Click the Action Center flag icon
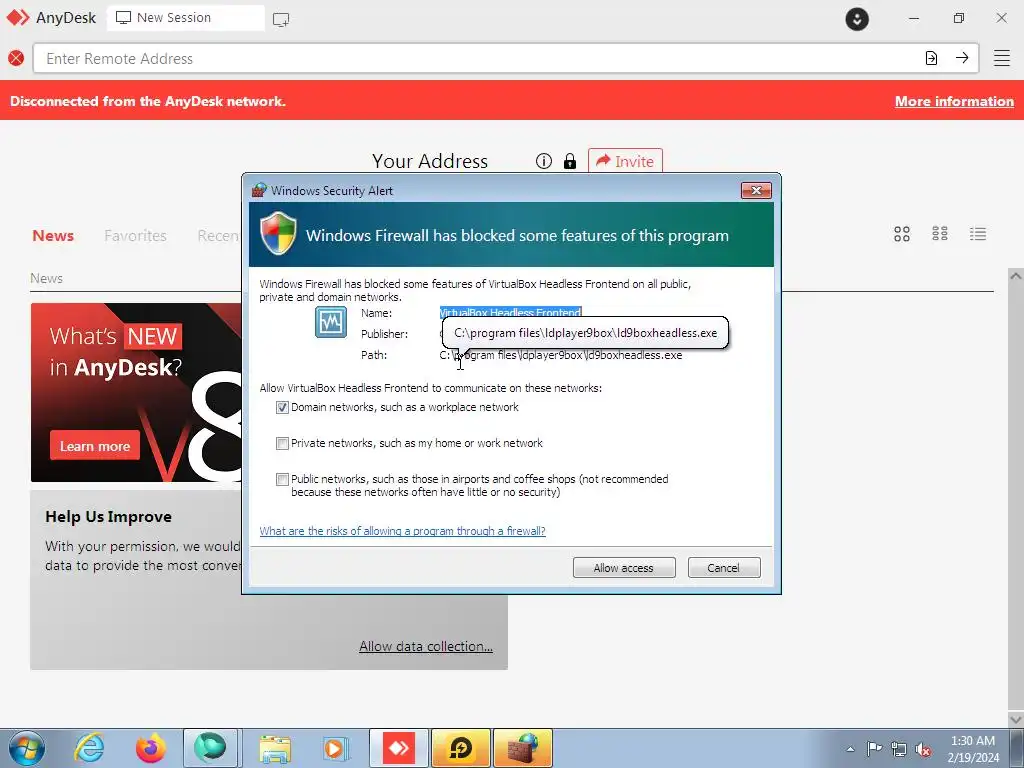 coord(874,748)
